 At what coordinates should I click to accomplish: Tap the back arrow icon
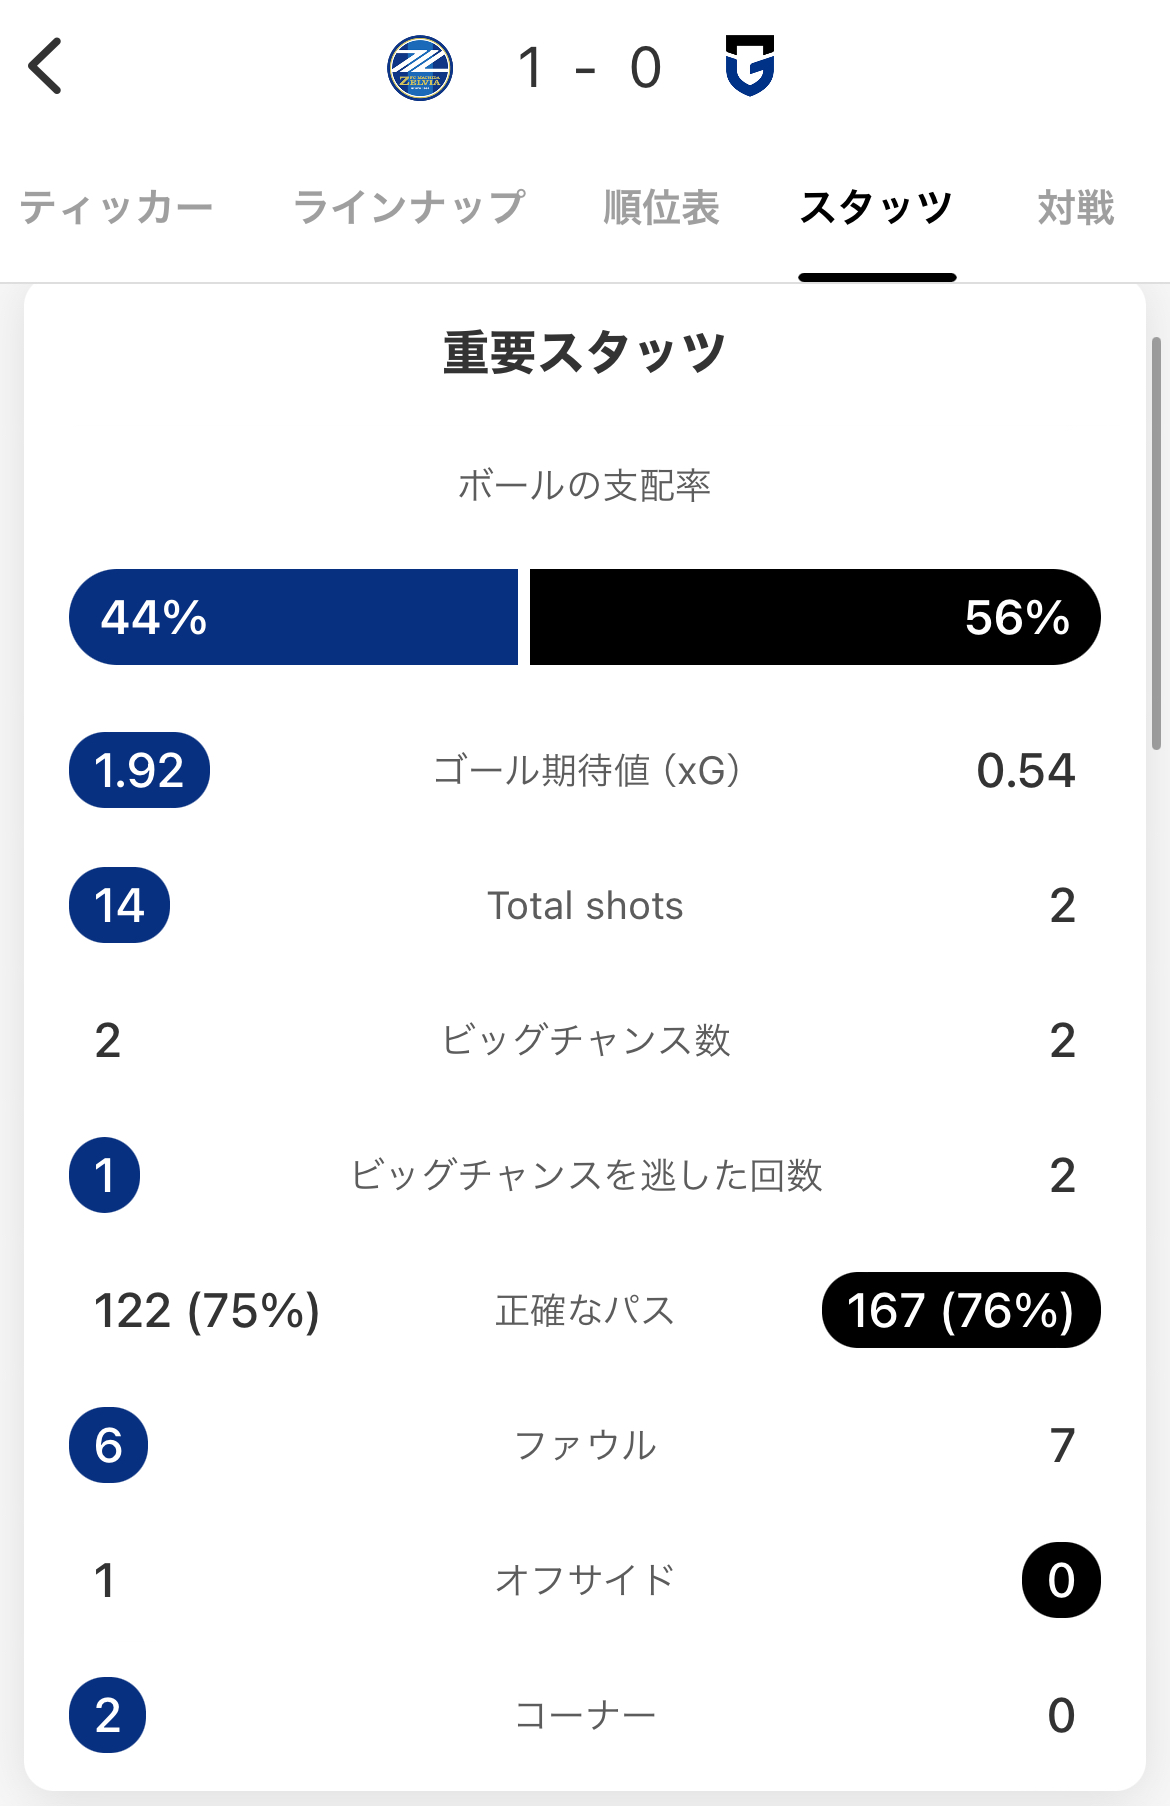(x=46, y=67)
